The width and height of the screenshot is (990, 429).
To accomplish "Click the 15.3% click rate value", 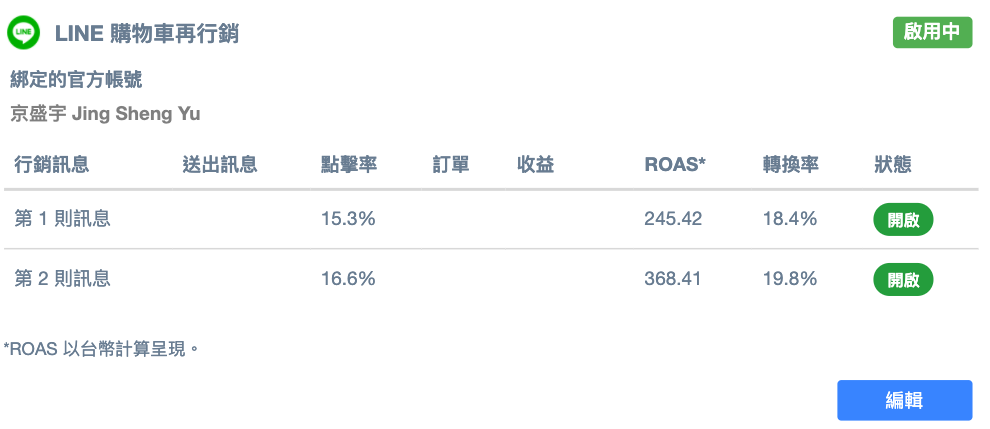I will point(348,219).
